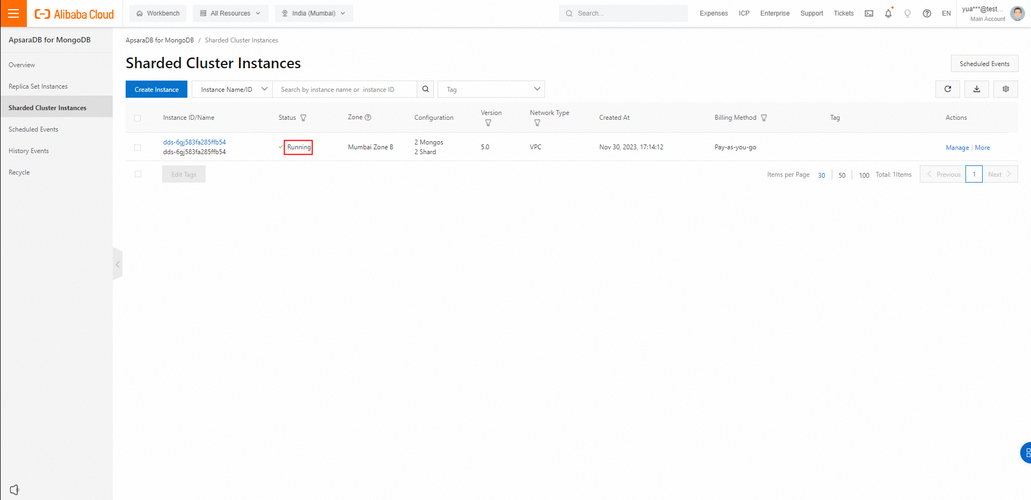This screenshot has width=1031, height=500.
Task: Open the Tag filter dropdown
Action: [491, 89]
